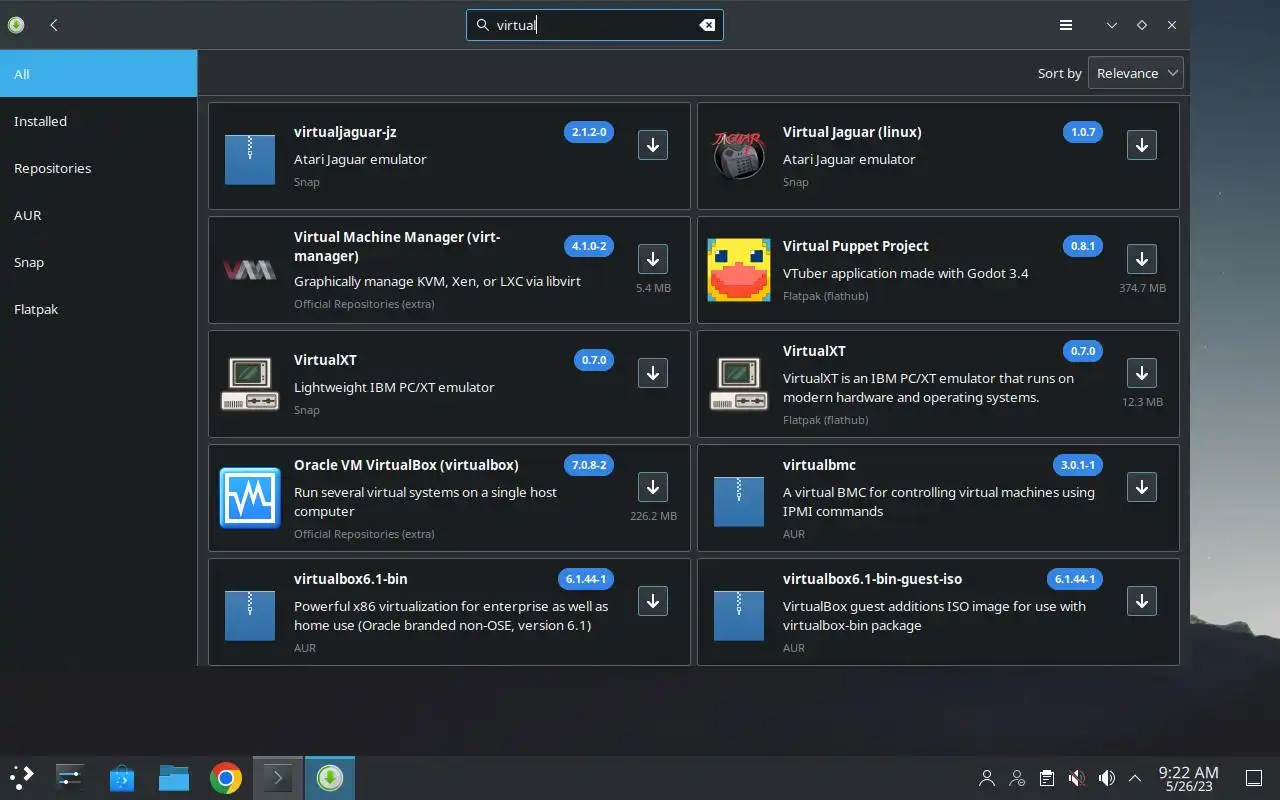The image size is (1280, 800).
Task: Click the Virtual Puppet Project duck icon
Action: [x=738, y=270]
